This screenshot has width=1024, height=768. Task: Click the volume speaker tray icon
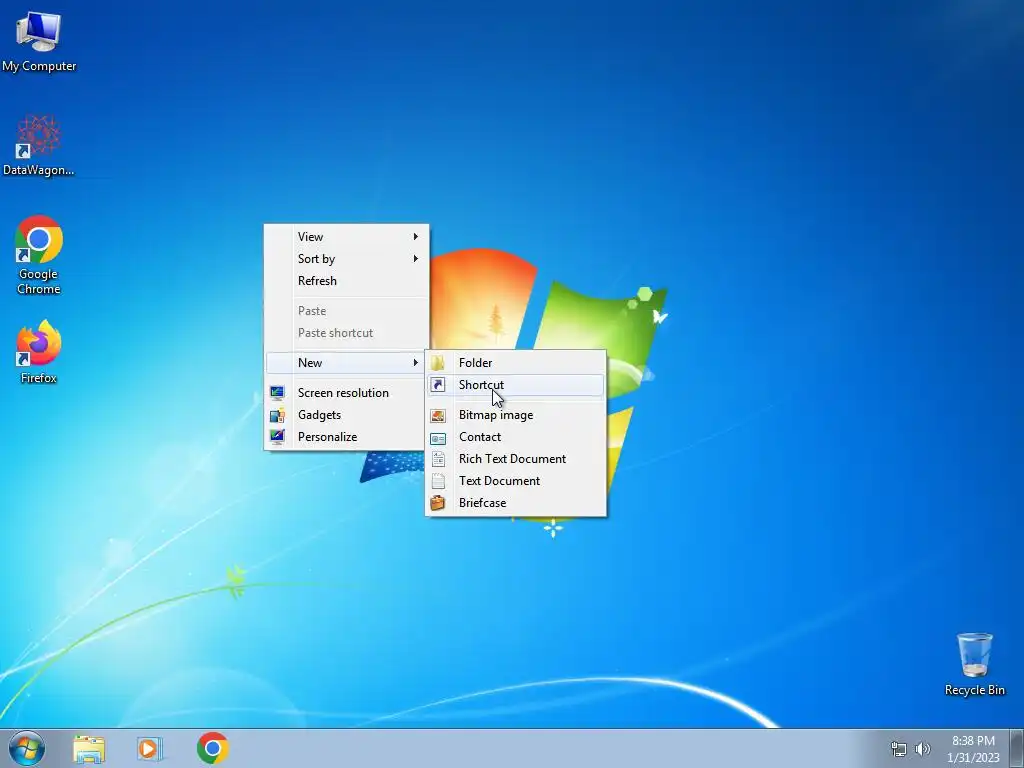(x=923, y=749)
